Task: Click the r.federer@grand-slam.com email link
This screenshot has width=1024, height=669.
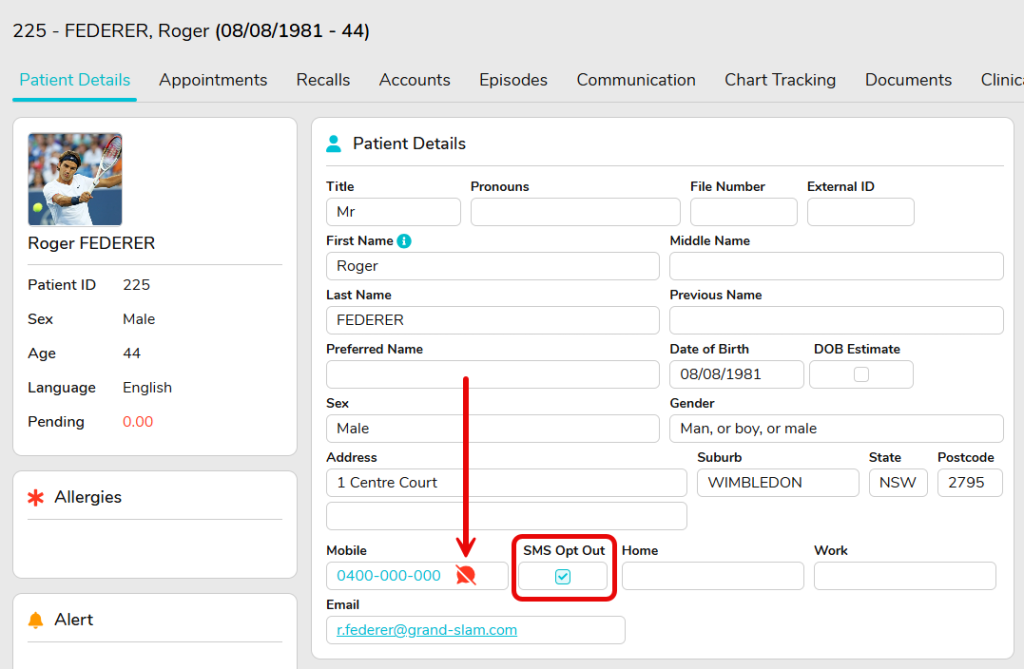Action: click(427, 630)
